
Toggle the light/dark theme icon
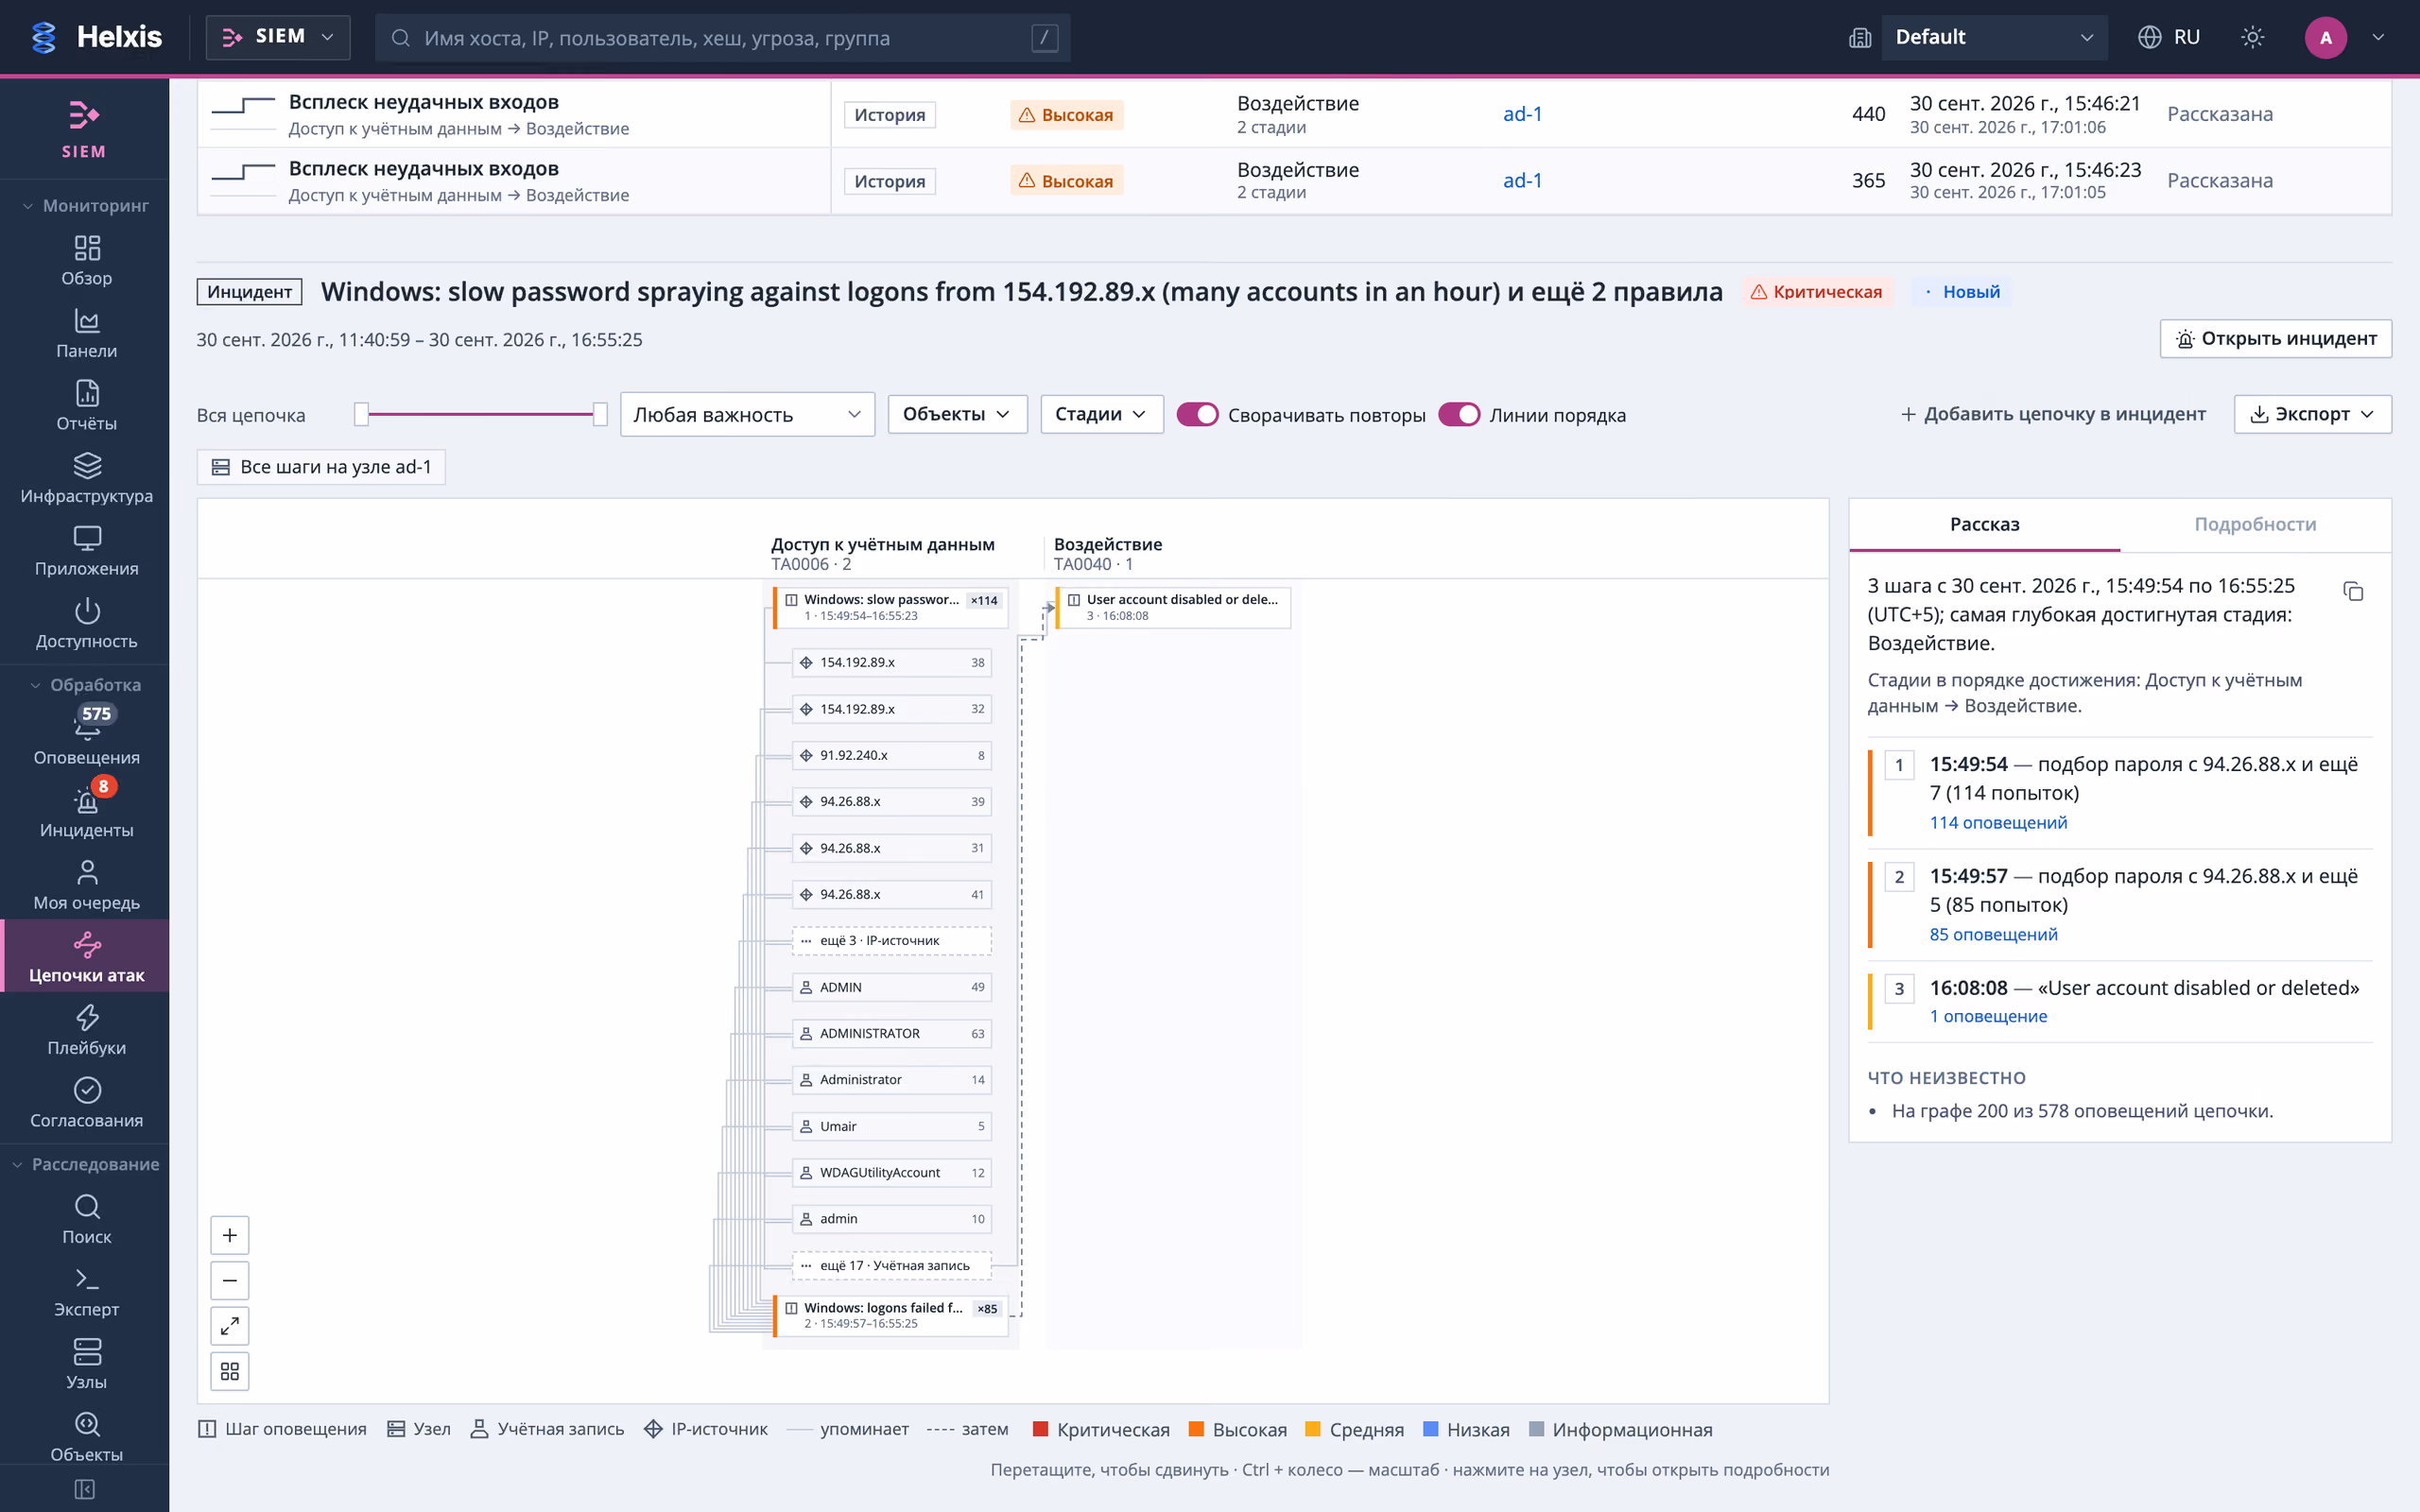(x=2252, y=37)
